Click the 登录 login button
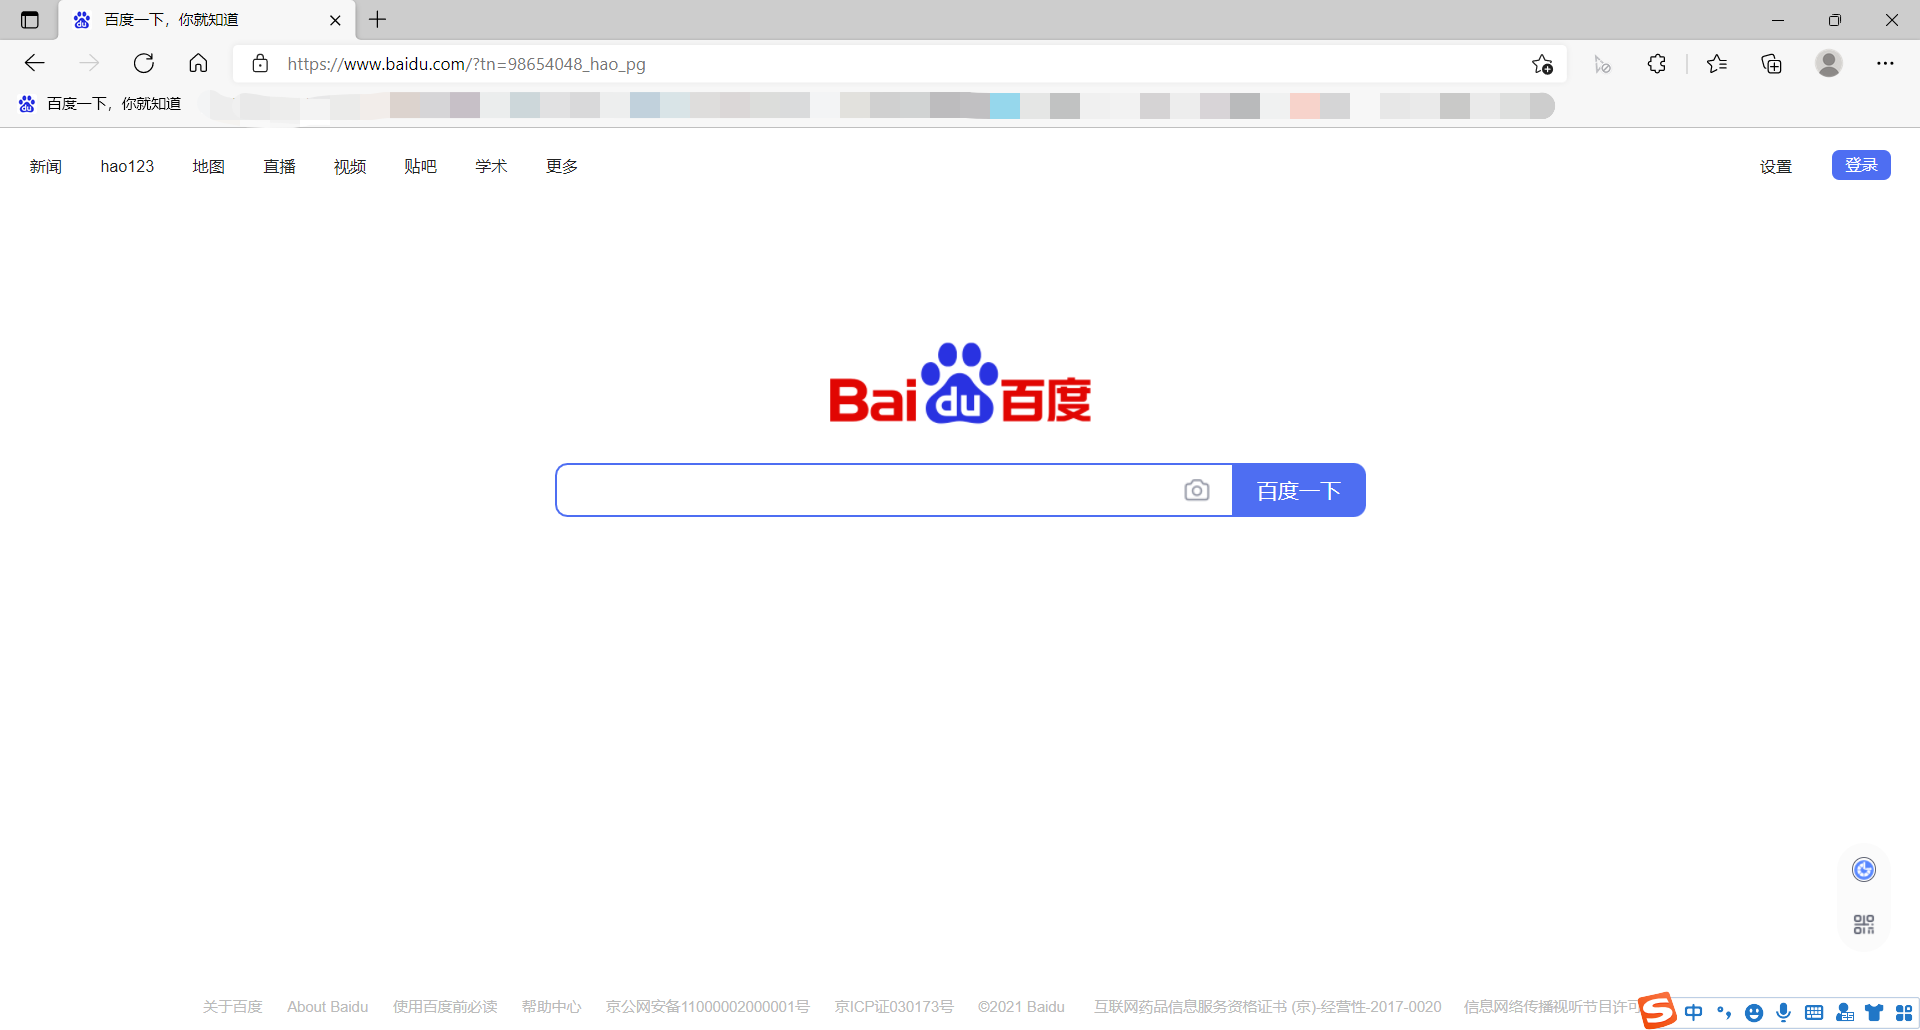 1861,164
